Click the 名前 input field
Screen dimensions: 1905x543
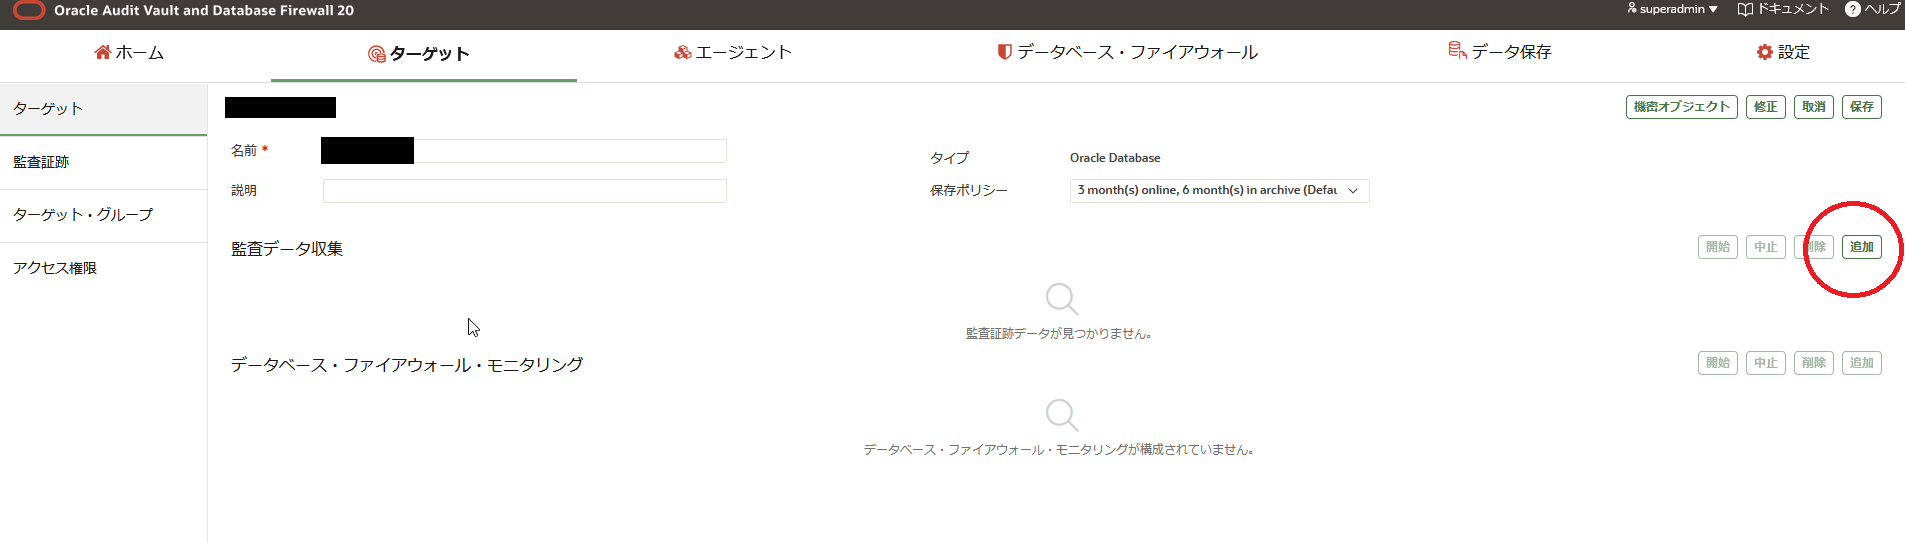point(524,151)
